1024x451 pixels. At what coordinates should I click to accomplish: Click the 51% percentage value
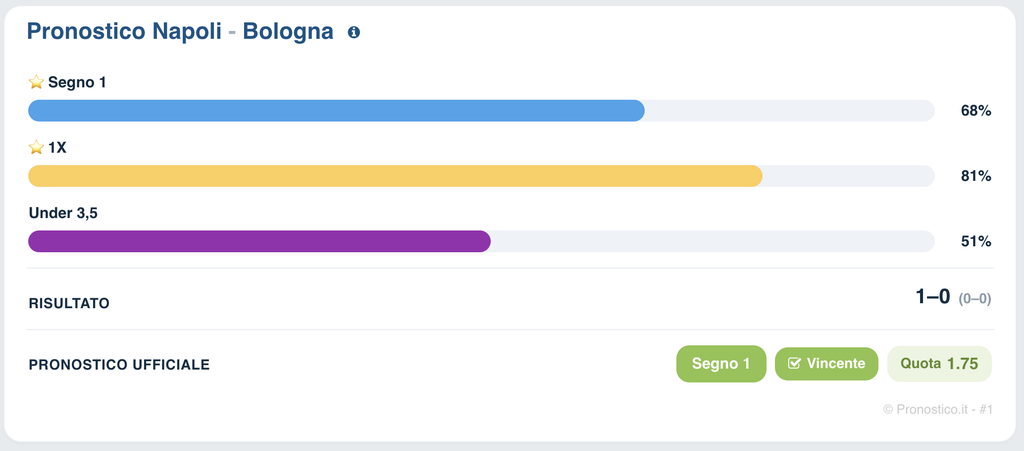tap(976, 241)
